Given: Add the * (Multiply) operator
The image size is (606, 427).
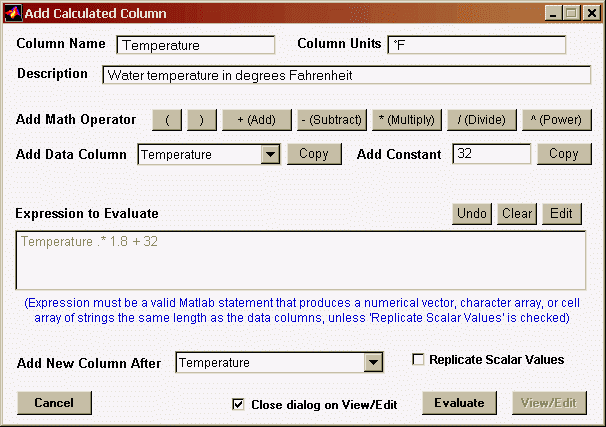Looking at the screenshot, I should point(405,120).
